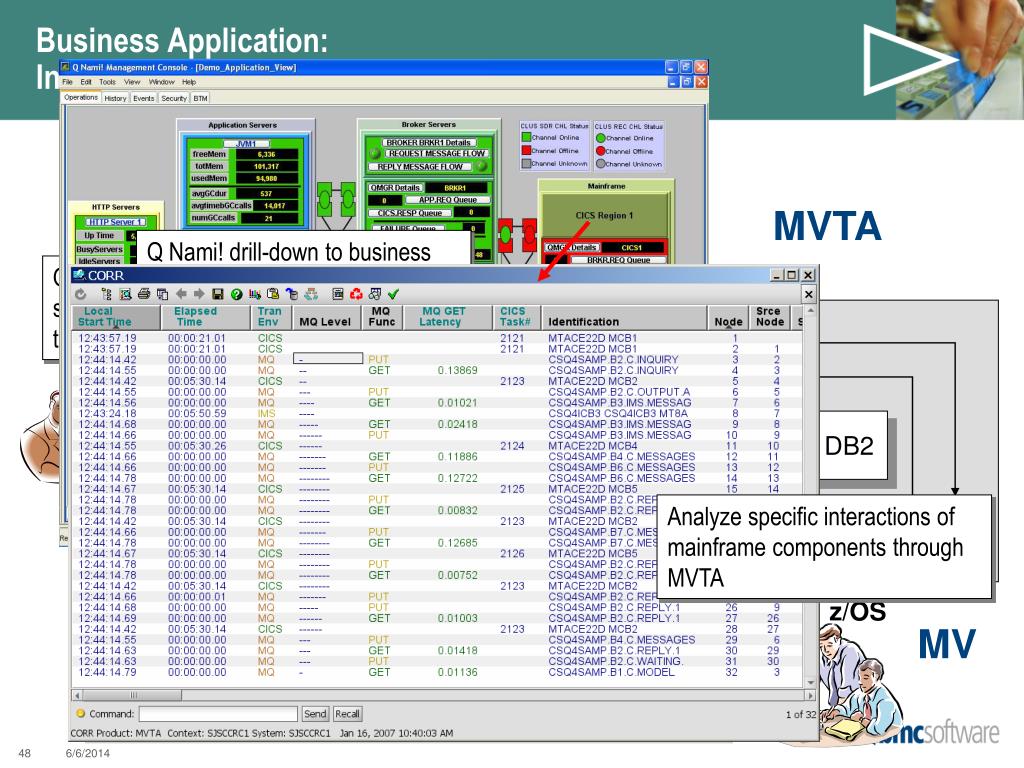
Task: Sort by Srce Node column header
Action: (770, 317)
